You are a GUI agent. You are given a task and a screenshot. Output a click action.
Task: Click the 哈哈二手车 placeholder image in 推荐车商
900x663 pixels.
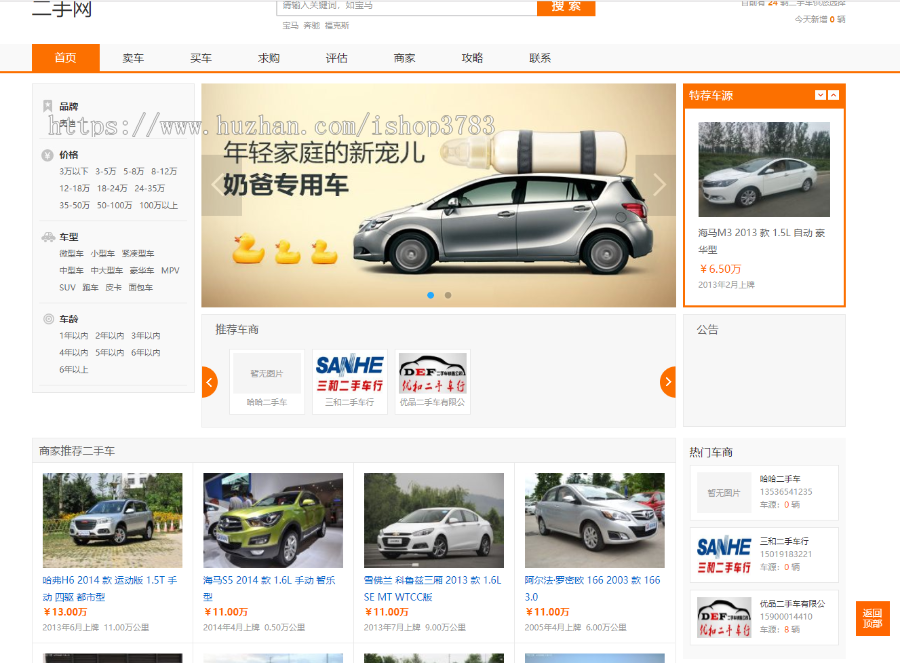[267, 373]
